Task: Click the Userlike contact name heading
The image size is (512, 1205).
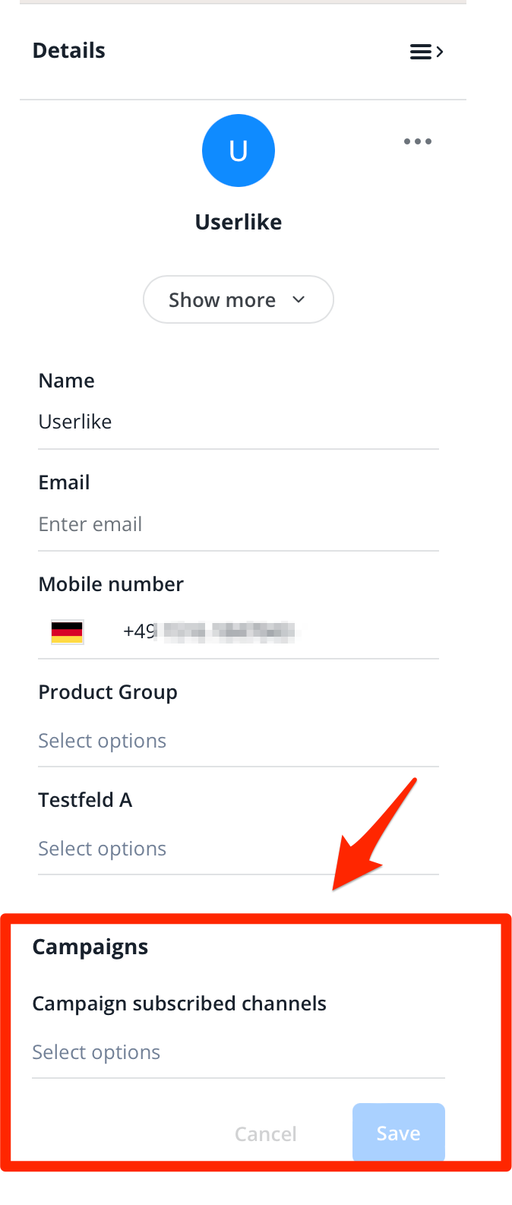Action: [x=238, y=222]
